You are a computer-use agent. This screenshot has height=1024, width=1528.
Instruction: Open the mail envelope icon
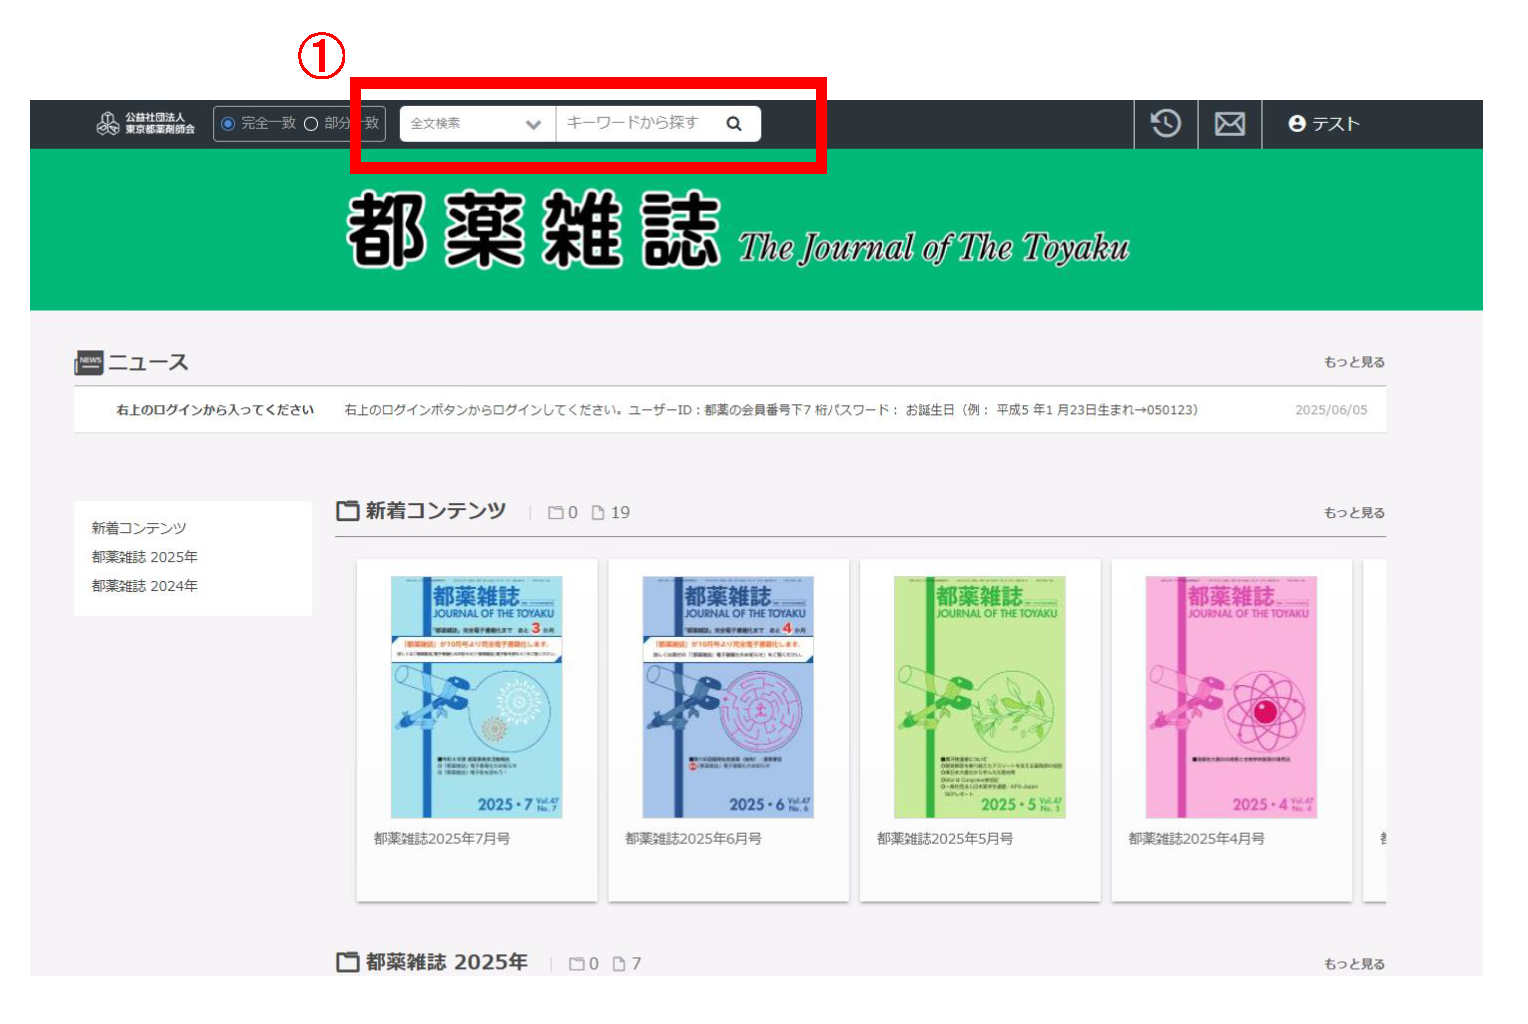(1230, 124)
